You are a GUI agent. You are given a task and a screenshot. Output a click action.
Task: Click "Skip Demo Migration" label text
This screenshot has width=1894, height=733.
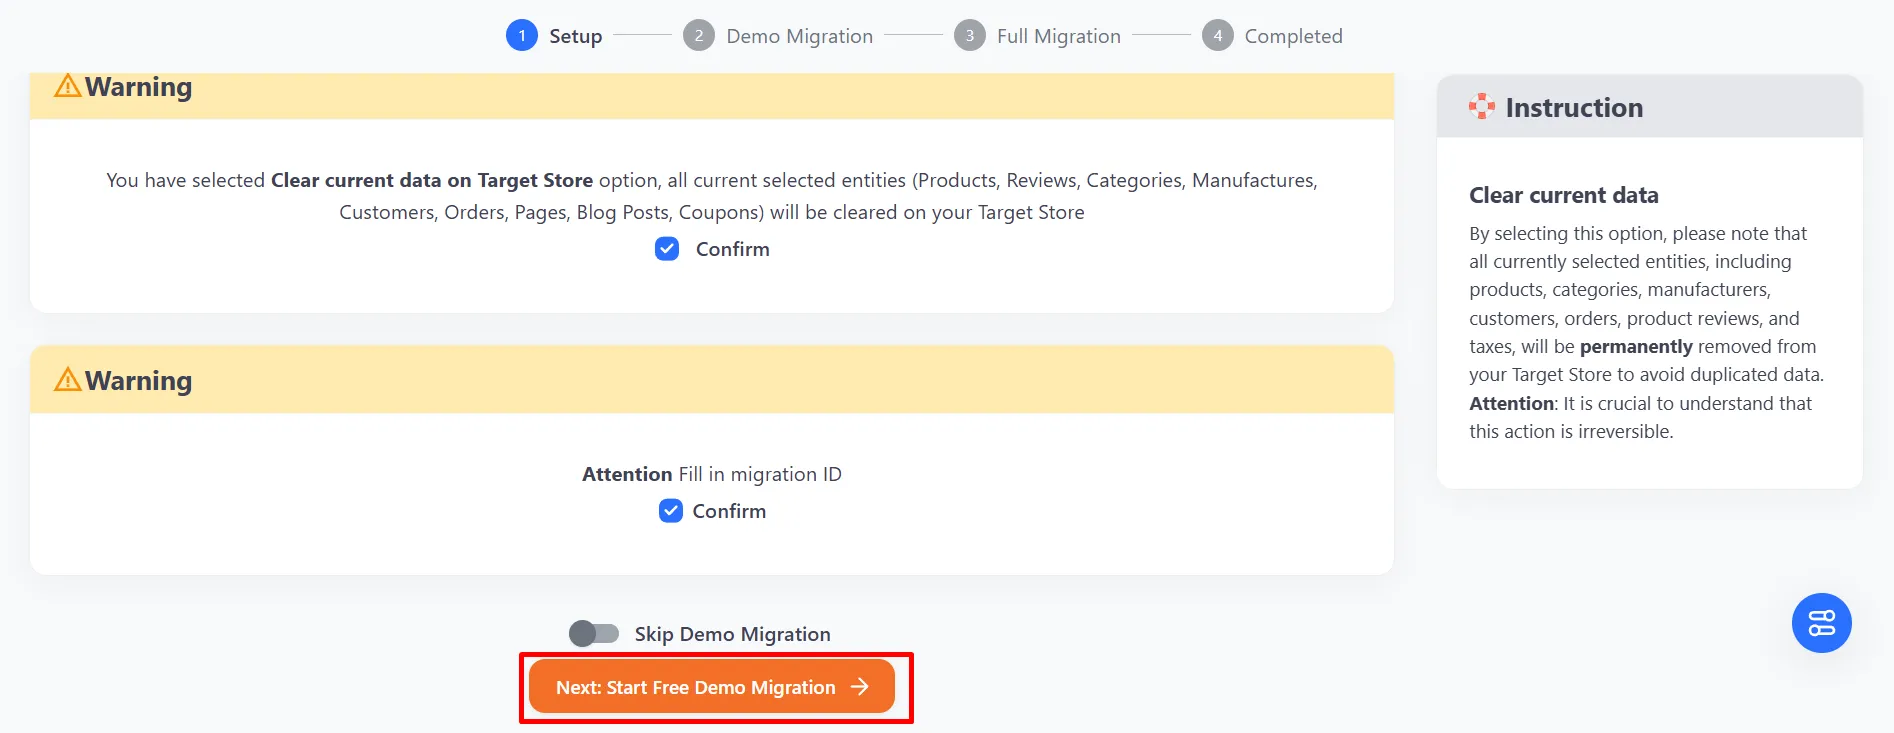(732, 634)
